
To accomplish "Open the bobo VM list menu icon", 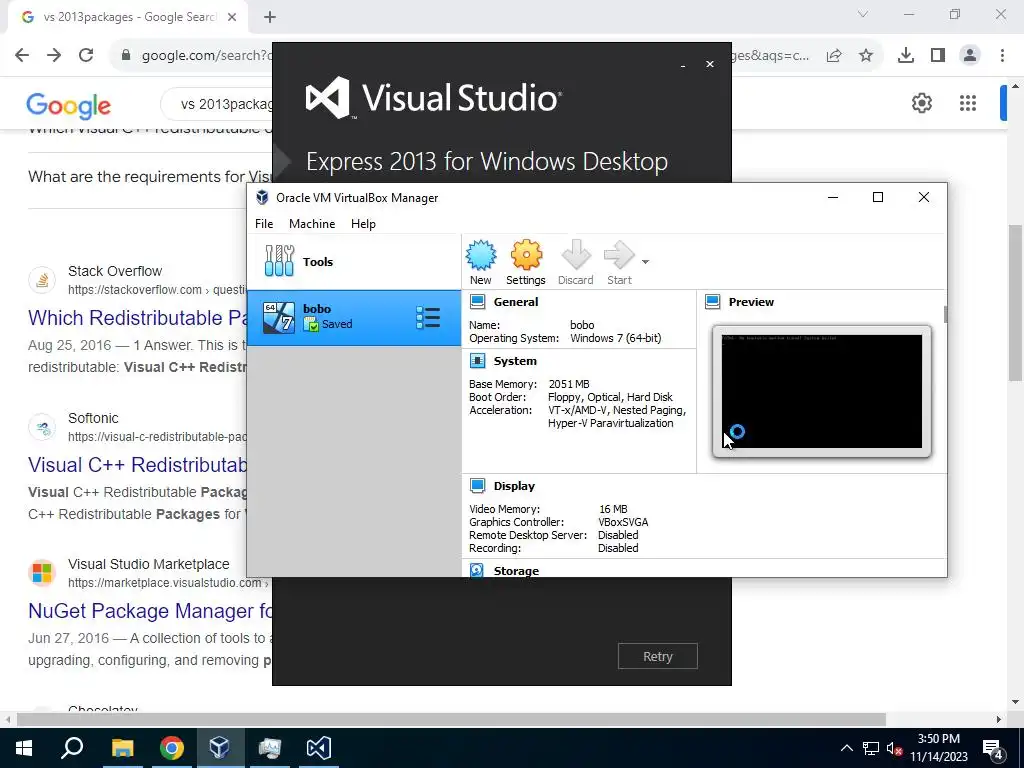I will 428,317.
